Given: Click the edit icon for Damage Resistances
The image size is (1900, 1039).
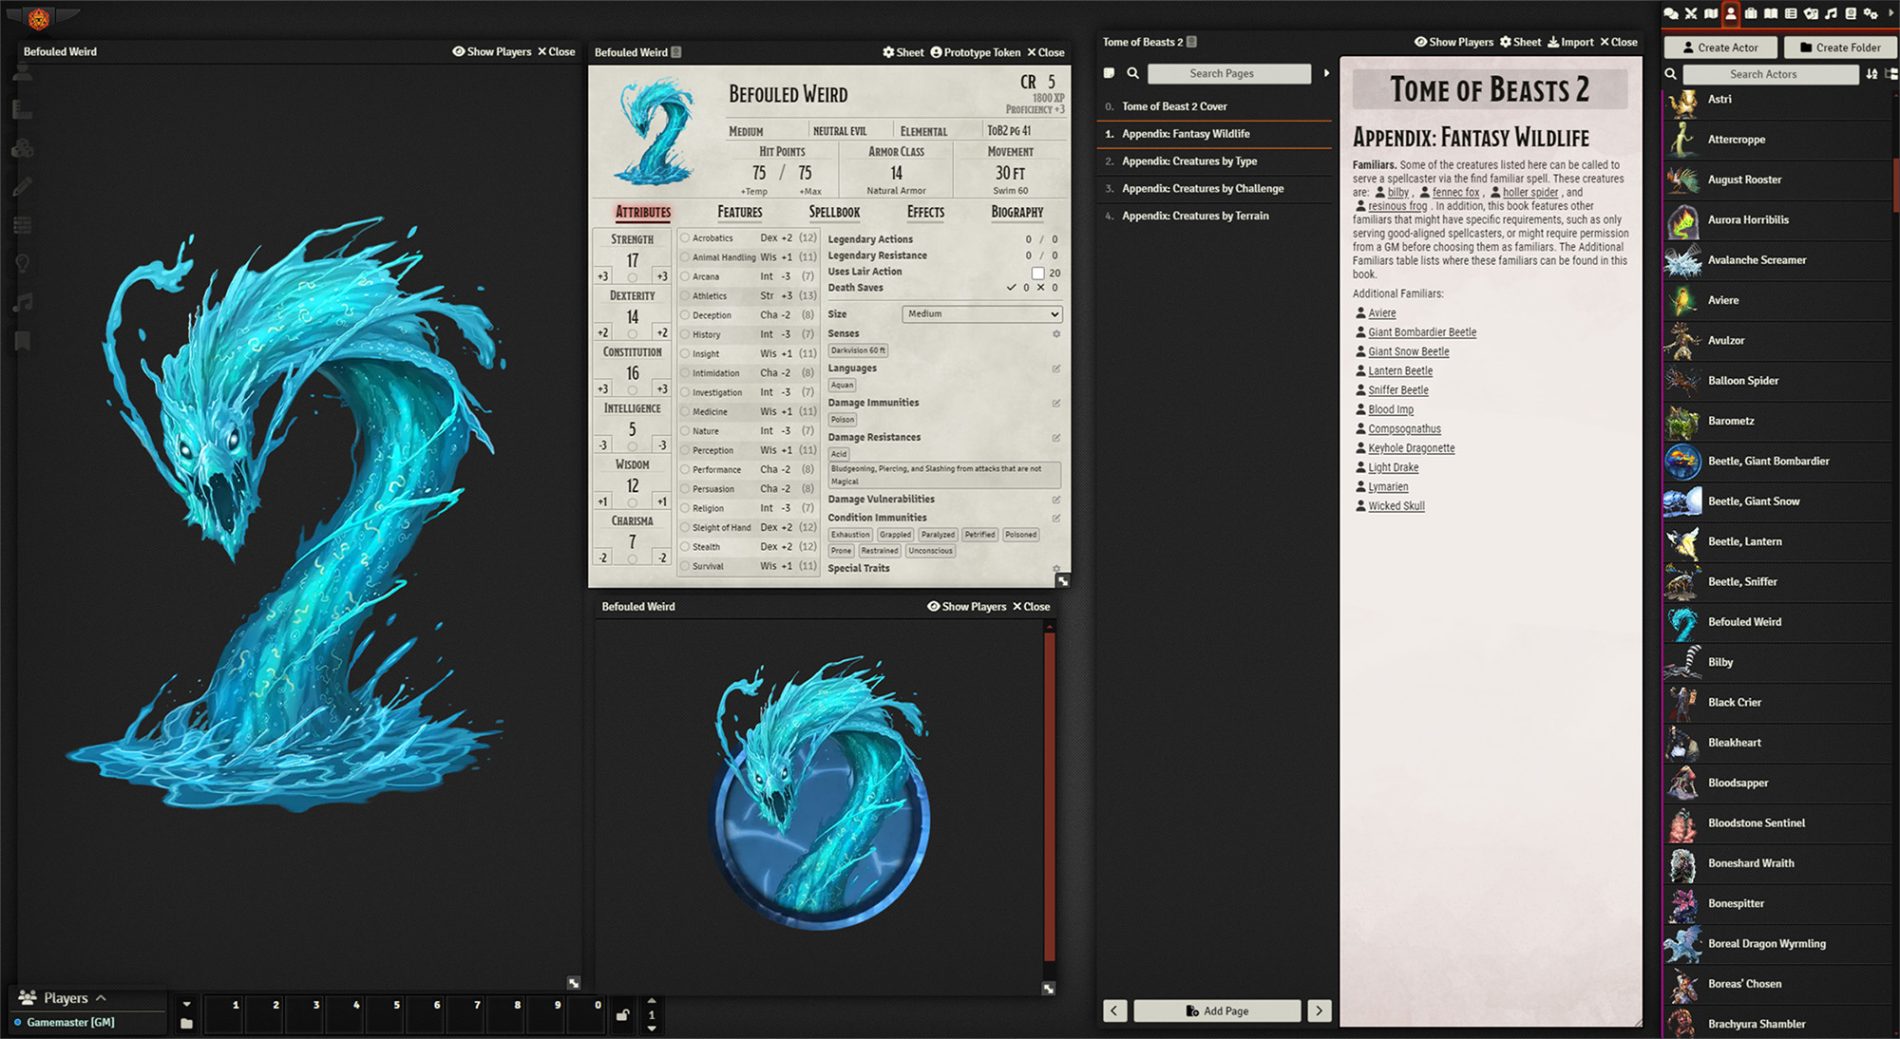Looking at the screenshot, I should [1056, 438].
